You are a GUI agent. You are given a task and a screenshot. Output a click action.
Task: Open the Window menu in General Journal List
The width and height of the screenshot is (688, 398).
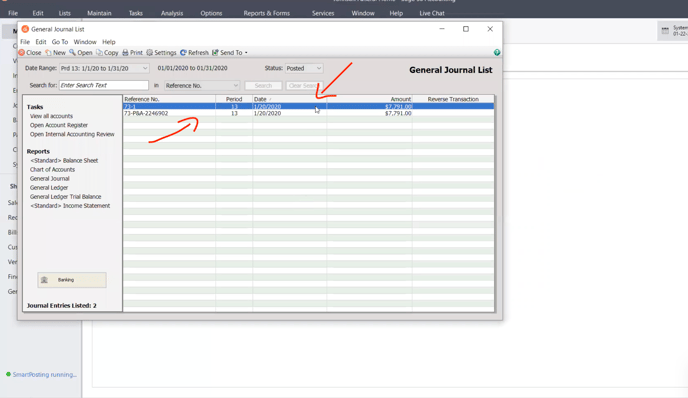(85, 42)
